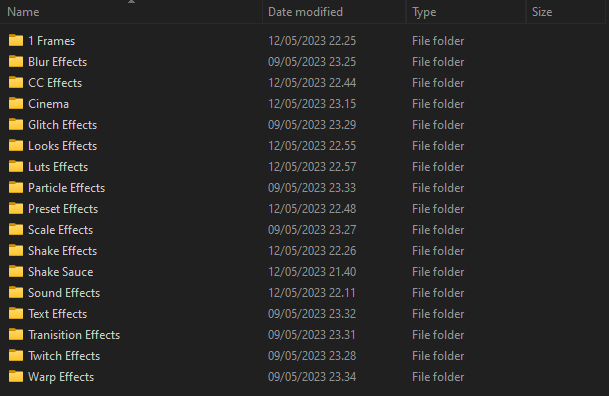Select the Particle Effects folder icon
Screen dimensions: 609x396
(x=16, y=187)
